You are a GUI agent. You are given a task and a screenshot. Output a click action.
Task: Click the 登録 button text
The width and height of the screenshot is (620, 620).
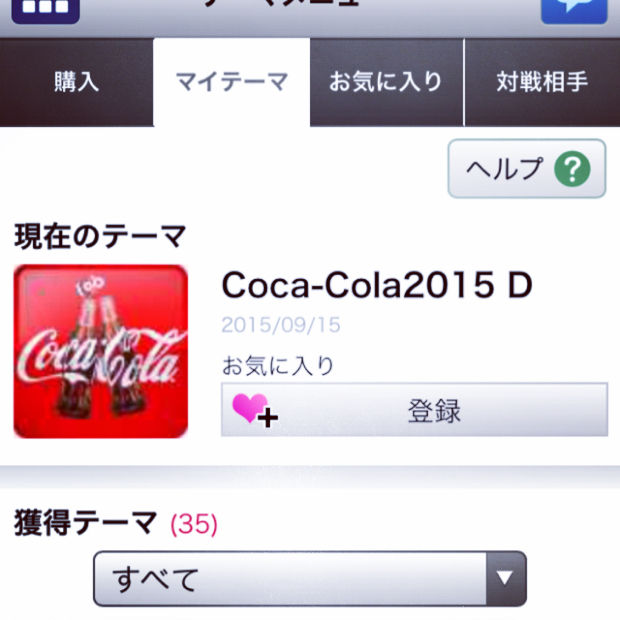click(434, 410)
